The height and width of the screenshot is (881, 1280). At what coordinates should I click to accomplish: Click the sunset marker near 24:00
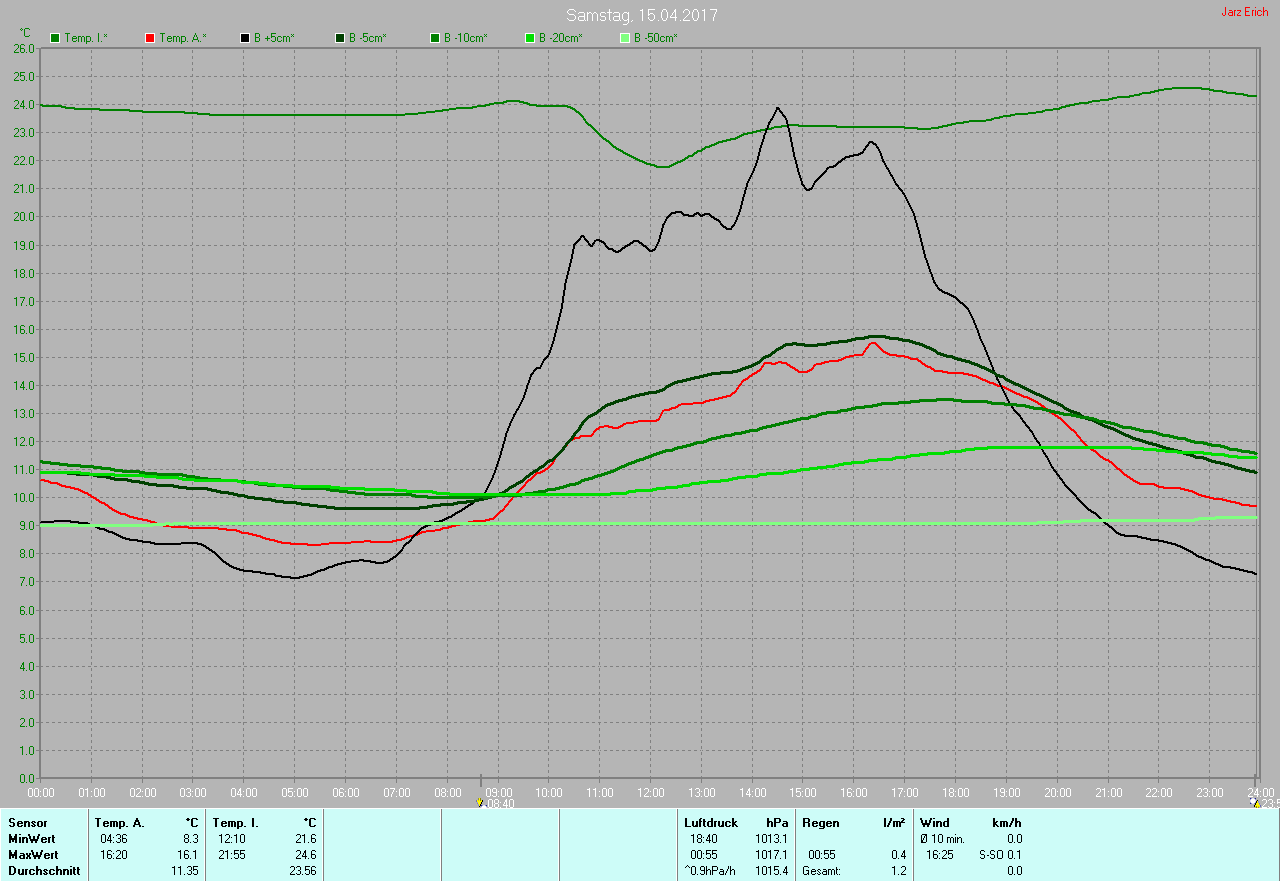1255,803
